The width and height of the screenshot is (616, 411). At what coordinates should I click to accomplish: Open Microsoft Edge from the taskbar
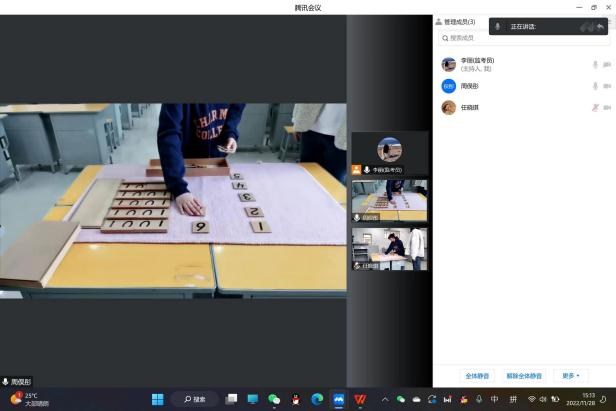click(x=317, y=399)
